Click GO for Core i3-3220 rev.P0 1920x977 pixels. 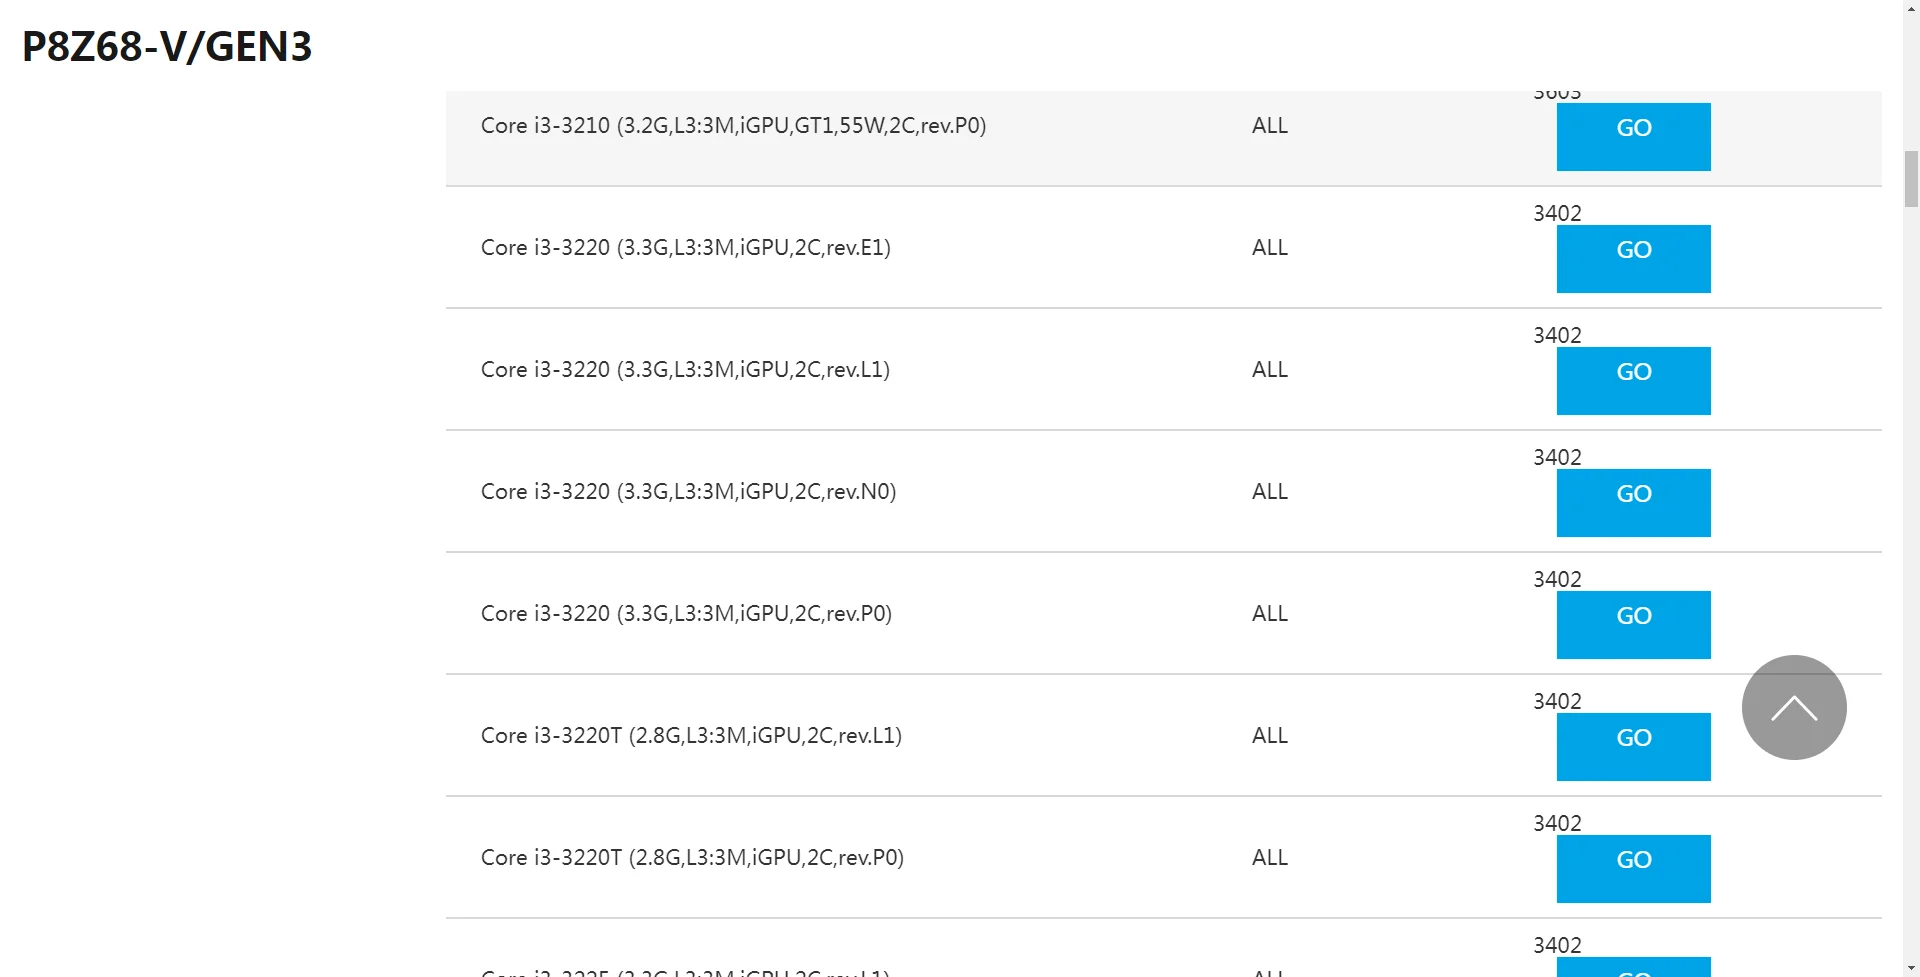[x=1633, y=625]
